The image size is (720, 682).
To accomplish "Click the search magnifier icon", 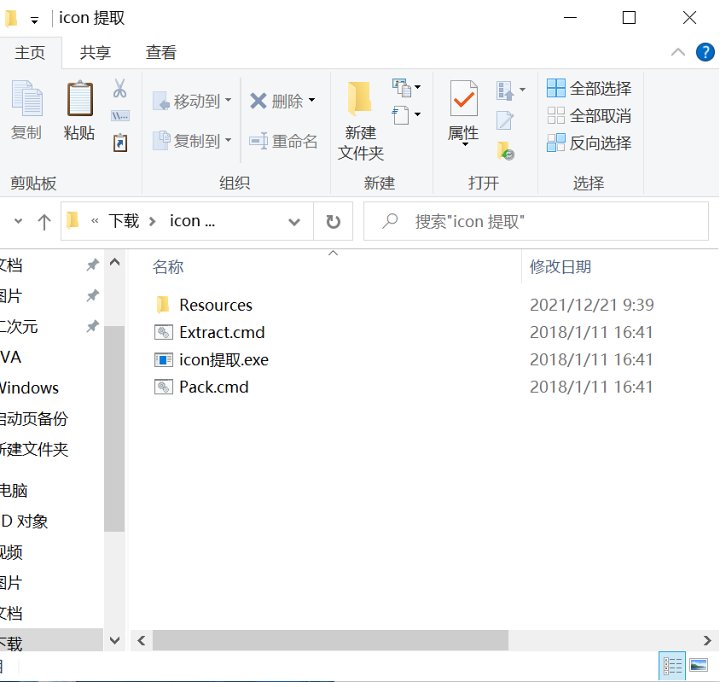I will point(390,221).
